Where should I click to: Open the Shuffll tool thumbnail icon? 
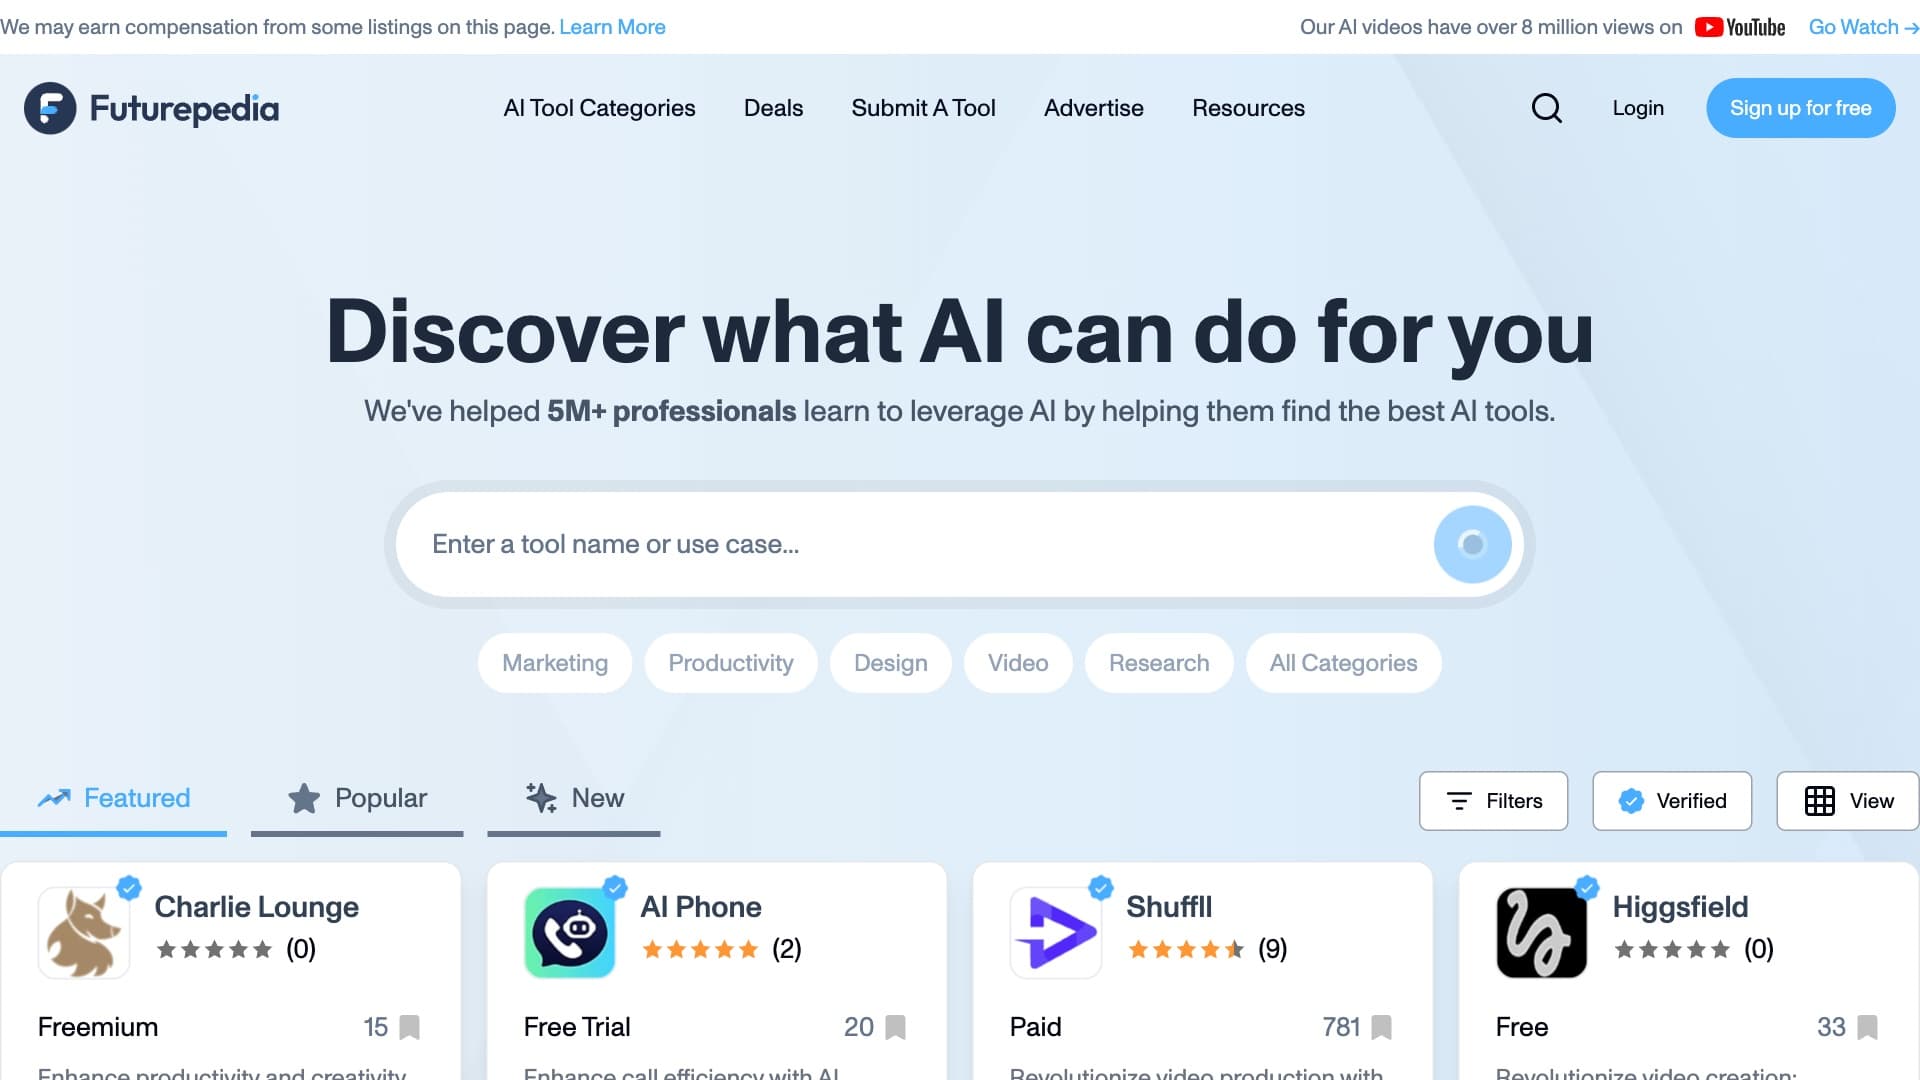(x=1056, y=932)
